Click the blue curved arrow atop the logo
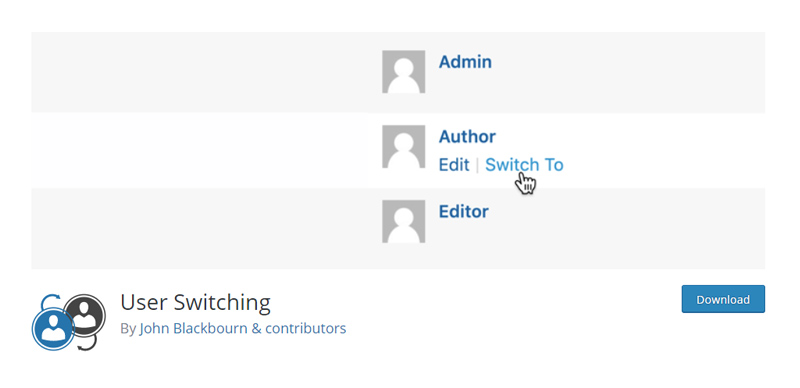 [x=48, y=301]
